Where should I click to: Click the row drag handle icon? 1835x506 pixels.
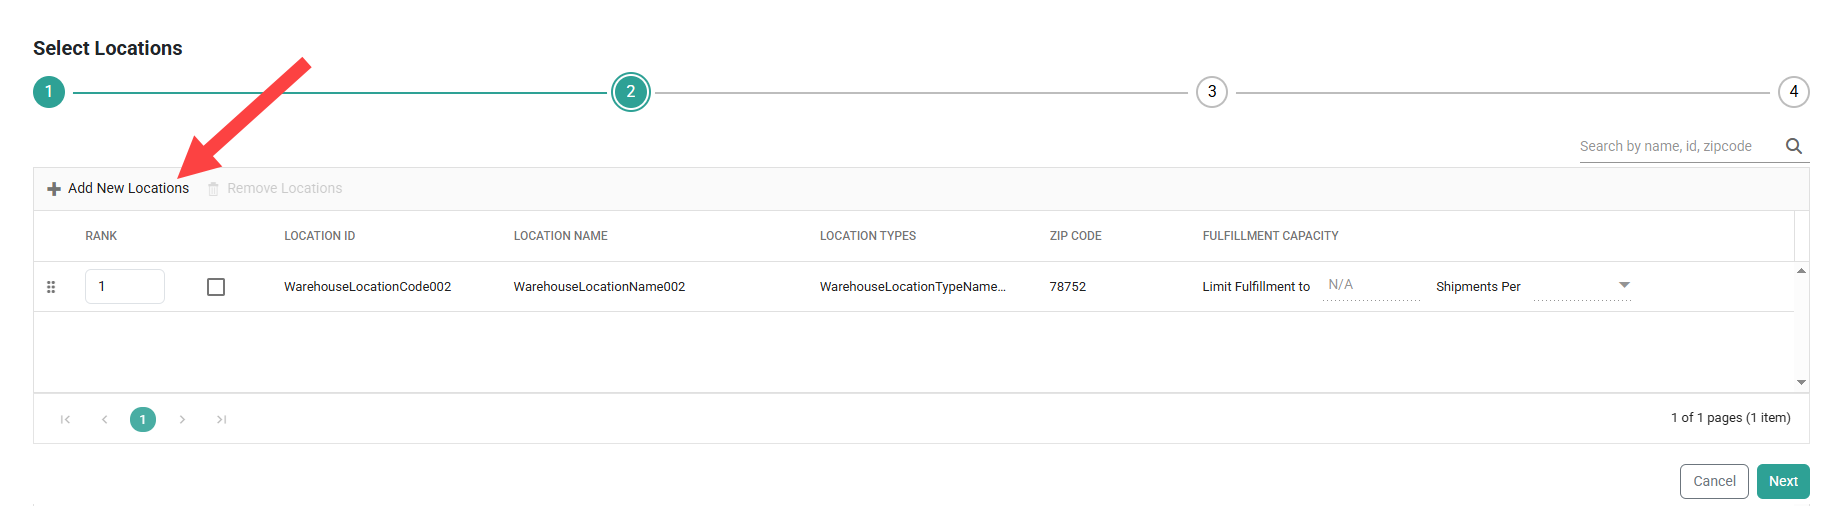[51, 287]
